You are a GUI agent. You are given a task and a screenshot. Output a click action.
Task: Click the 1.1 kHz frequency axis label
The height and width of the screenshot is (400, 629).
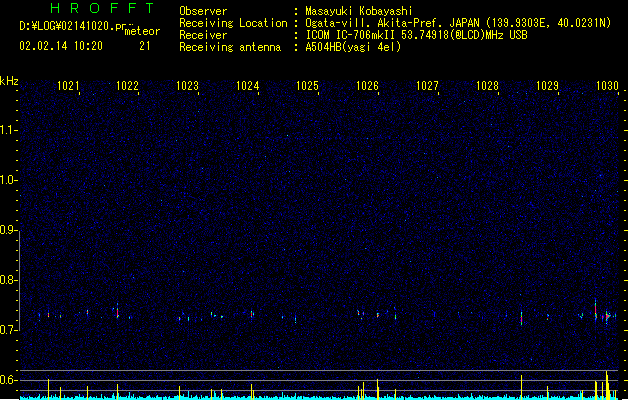coord(8,130)
